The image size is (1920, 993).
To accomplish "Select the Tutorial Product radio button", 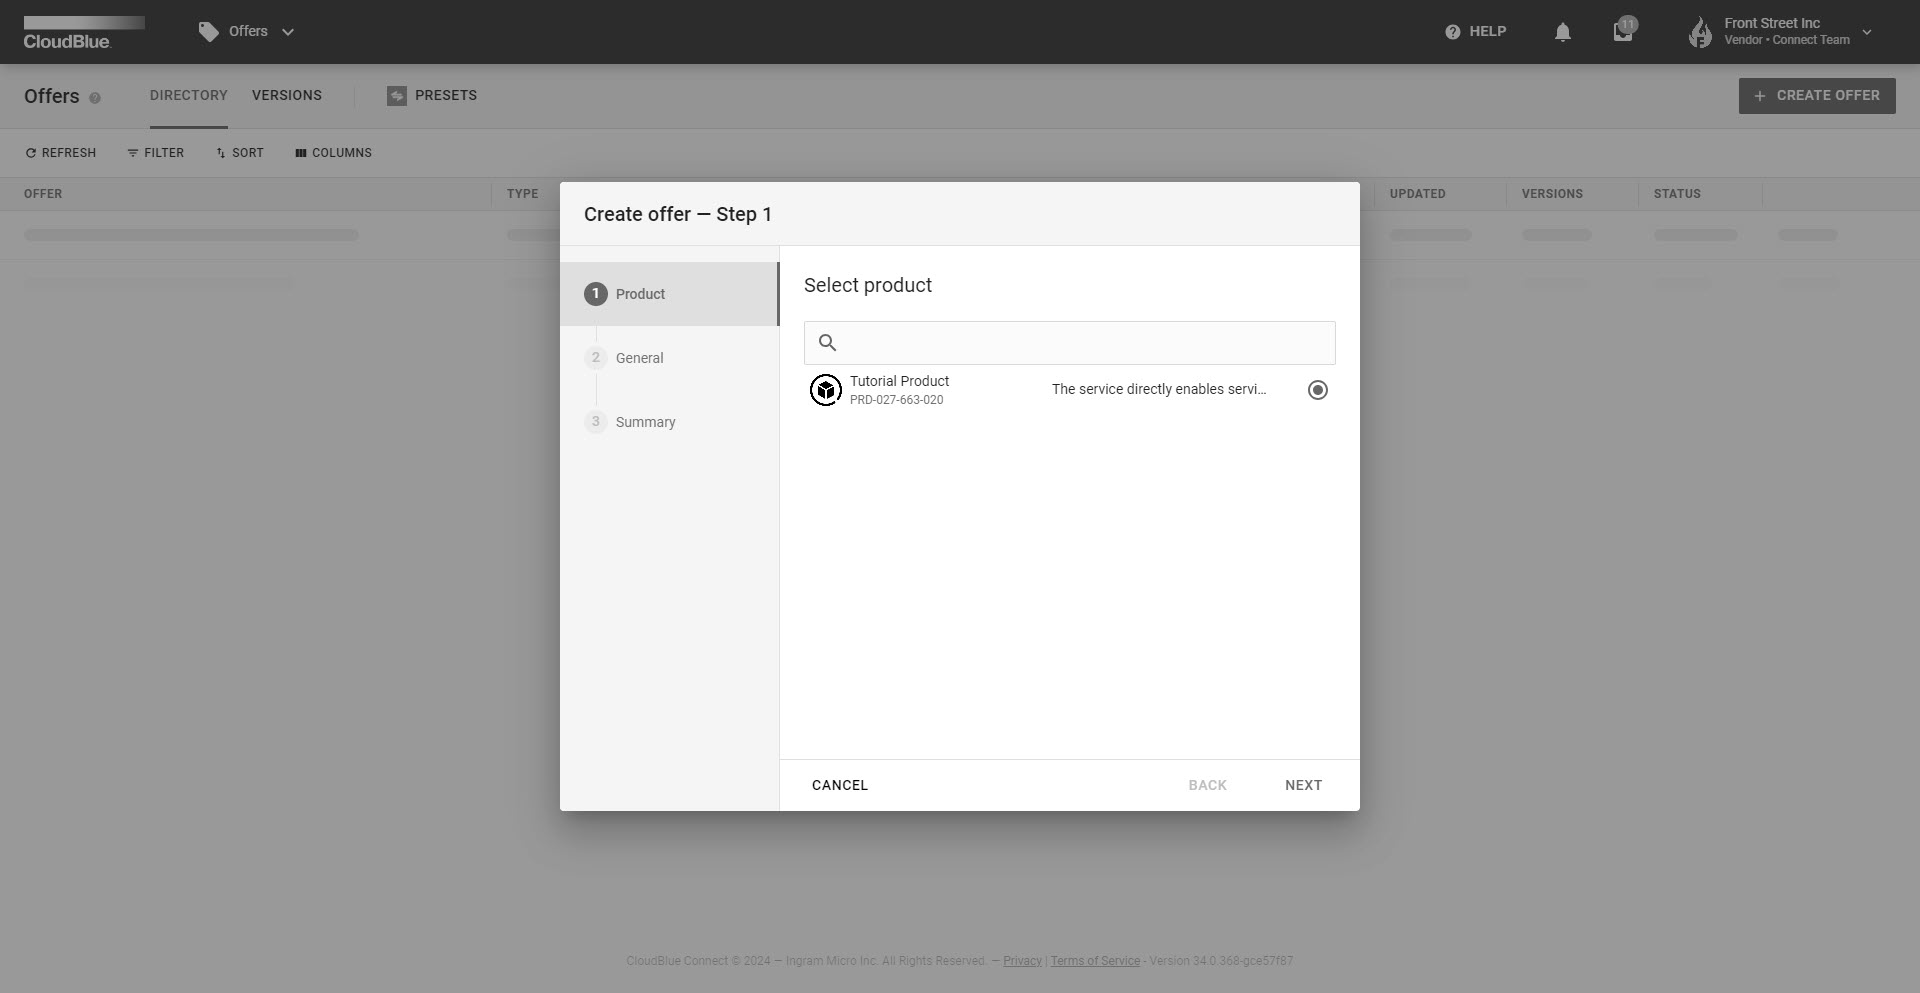I will coord(1318,390).
